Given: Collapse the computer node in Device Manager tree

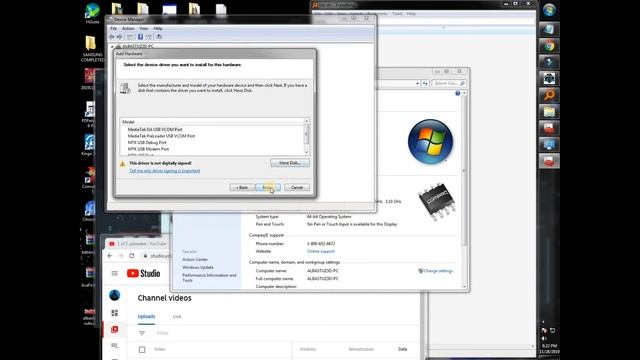Looking at the screenshot, I should coord(112,47).
